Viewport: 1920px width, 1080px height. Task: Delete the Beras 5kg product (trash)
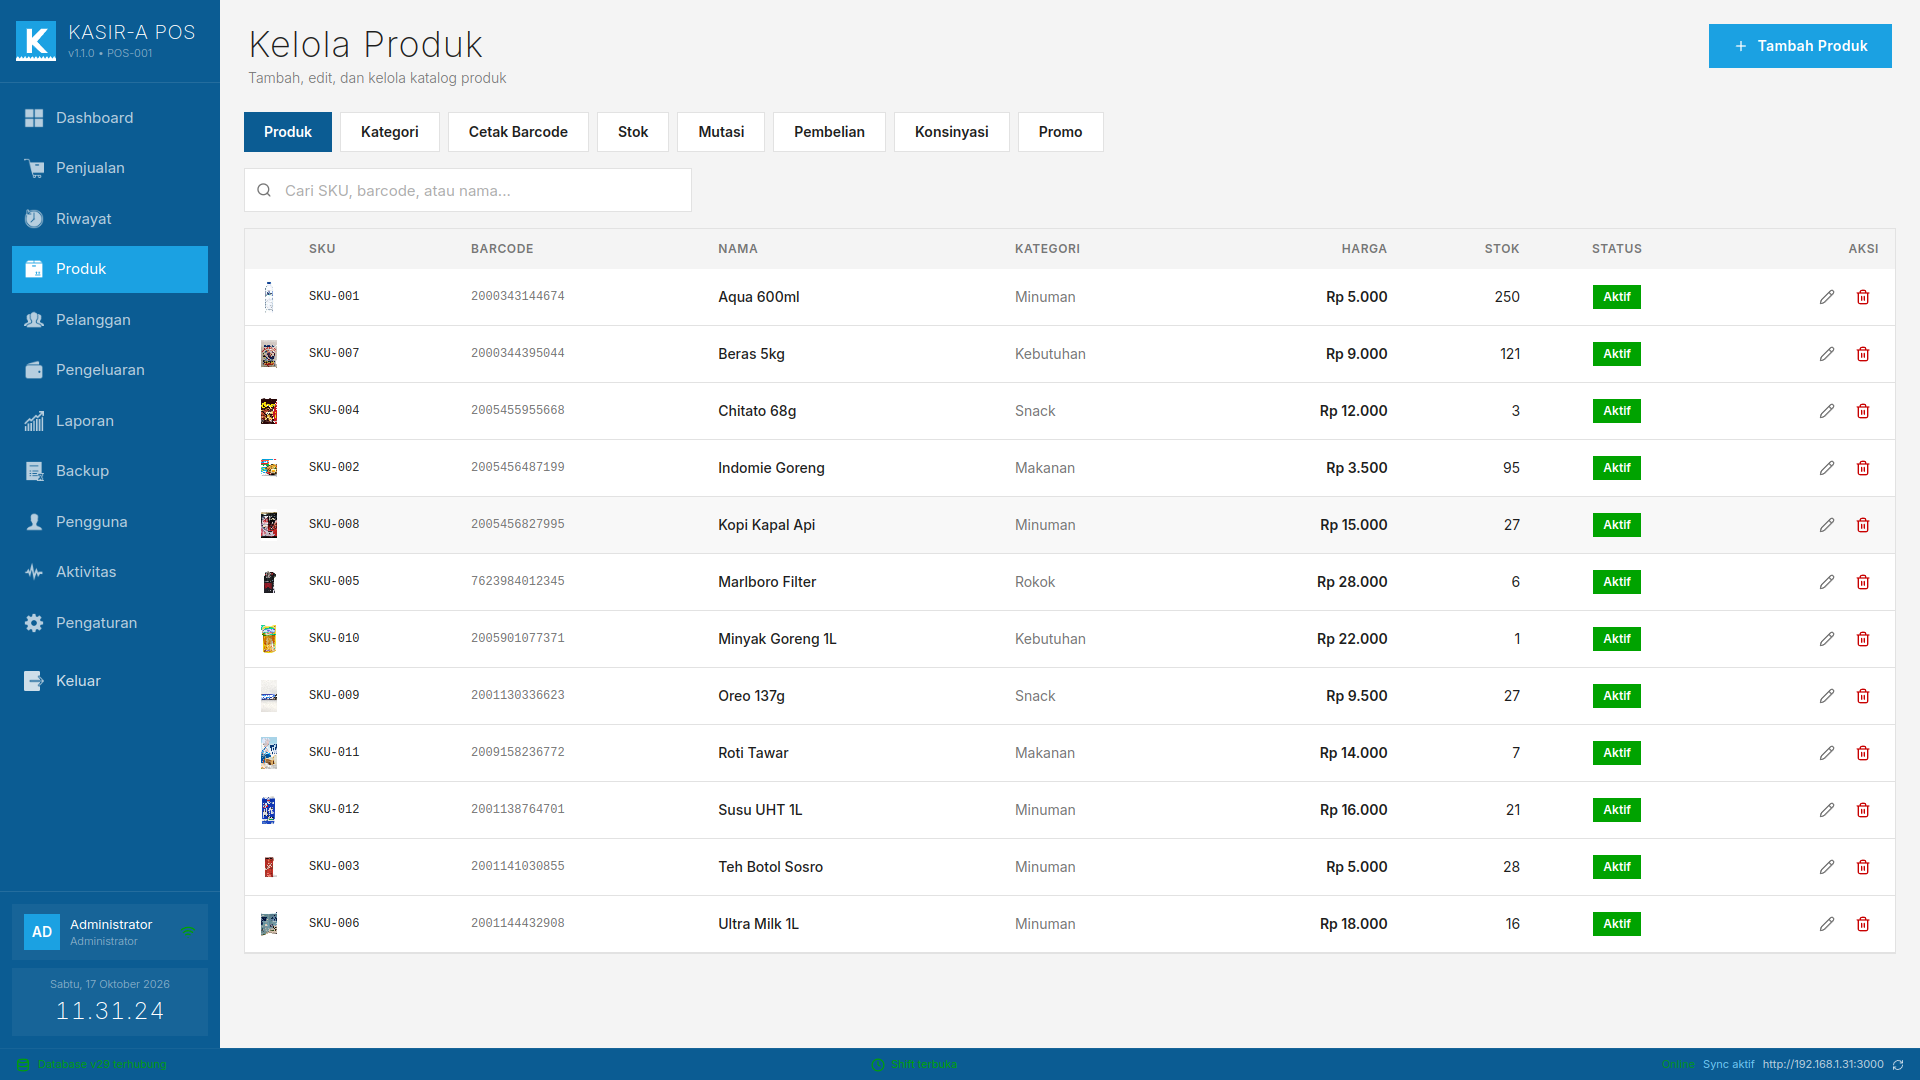[x=1863, y=354]
